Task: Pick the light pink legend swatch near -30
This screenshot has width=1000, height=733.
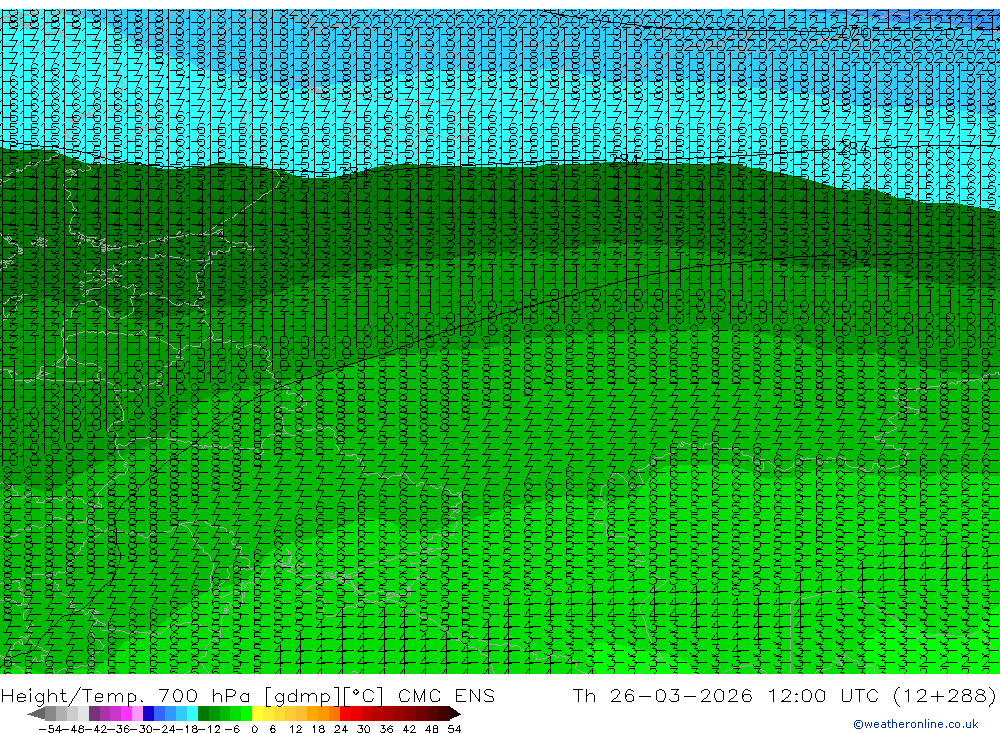Action: tap(138, 713)
